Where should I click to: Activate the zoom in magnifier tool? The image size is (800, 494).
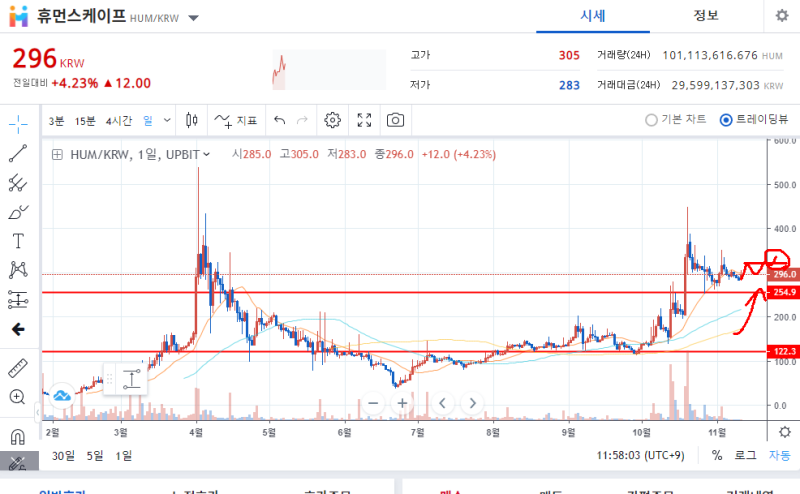[17, 397]
